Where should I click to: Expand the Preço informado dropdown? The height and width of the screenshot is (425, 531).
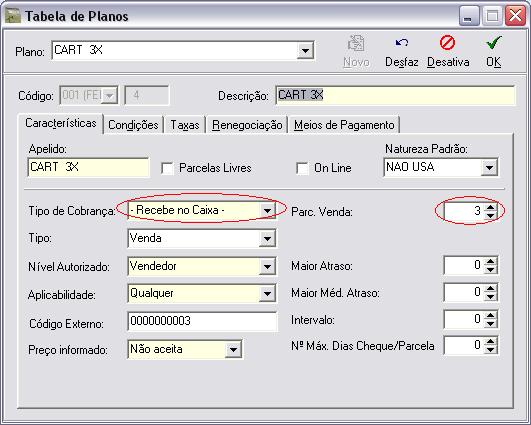click(x=233, y=349)
